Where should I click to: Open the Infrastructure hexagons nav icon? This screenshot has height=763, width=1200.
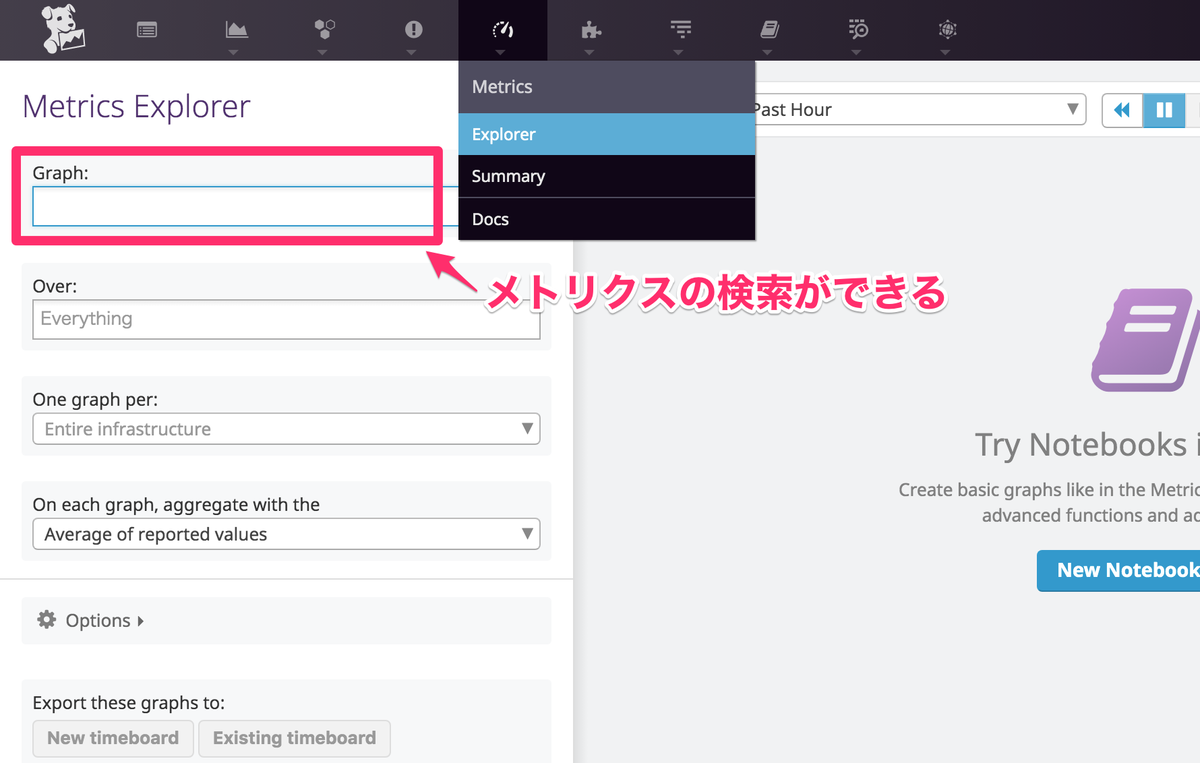click(324, 30)
